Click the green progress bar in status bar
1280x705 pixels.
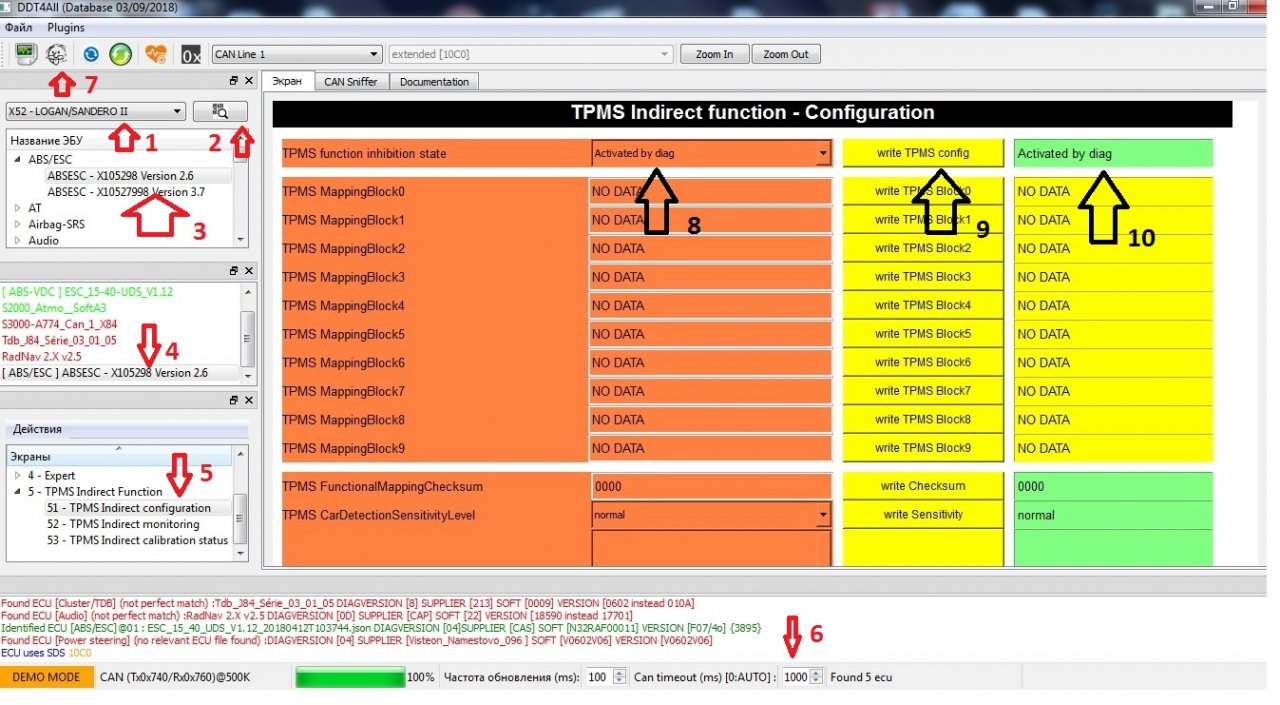350,677
